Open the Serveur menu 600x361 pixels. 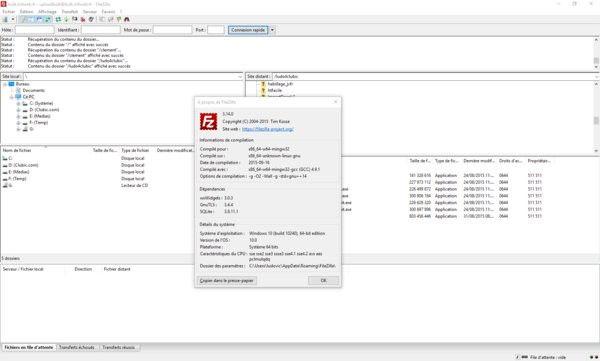[x=90, y=11]
